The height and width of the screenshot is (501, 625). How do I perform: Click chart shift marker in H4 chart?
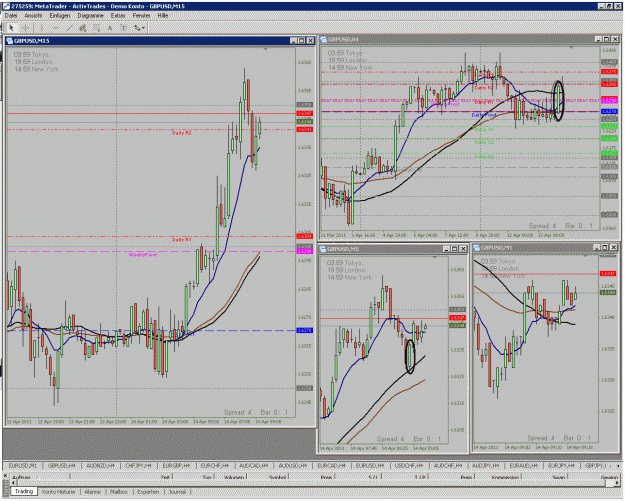572,48
